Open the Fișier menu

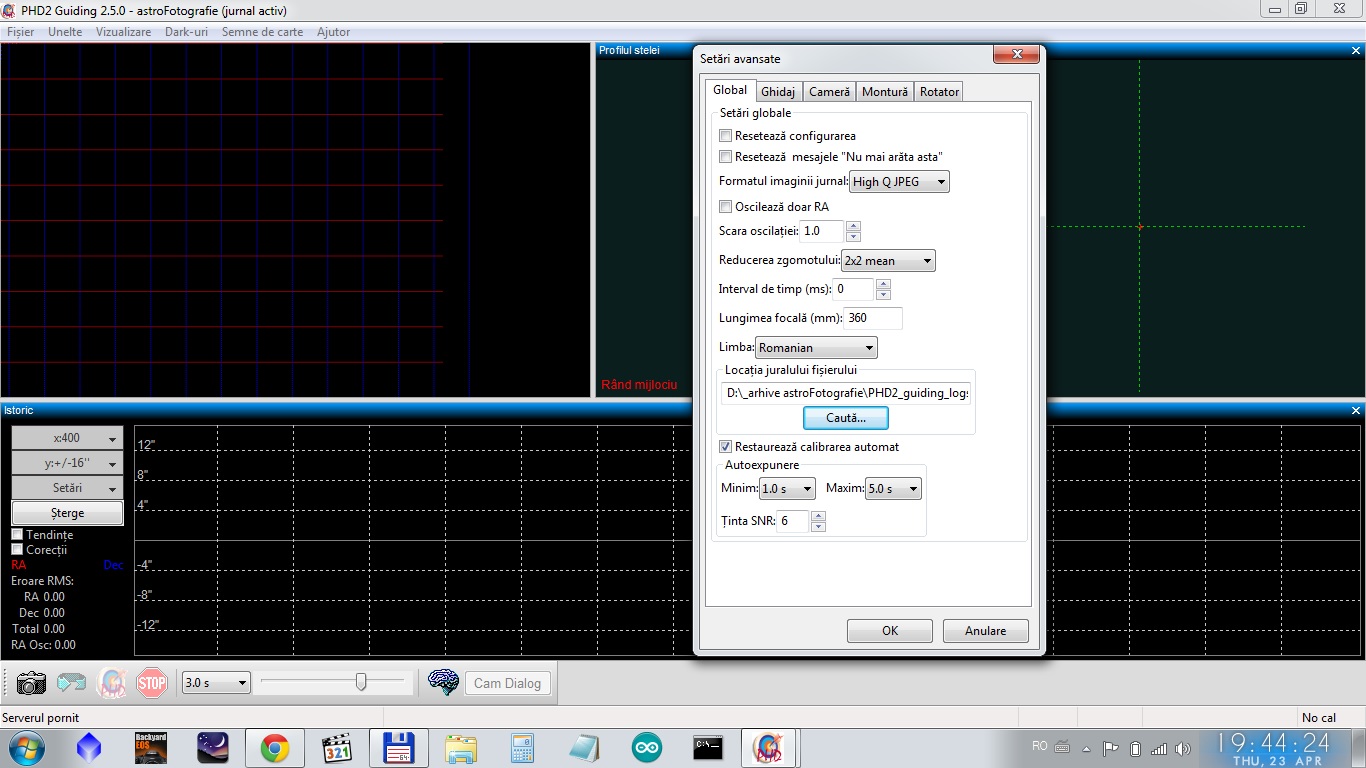click(21, 32)
